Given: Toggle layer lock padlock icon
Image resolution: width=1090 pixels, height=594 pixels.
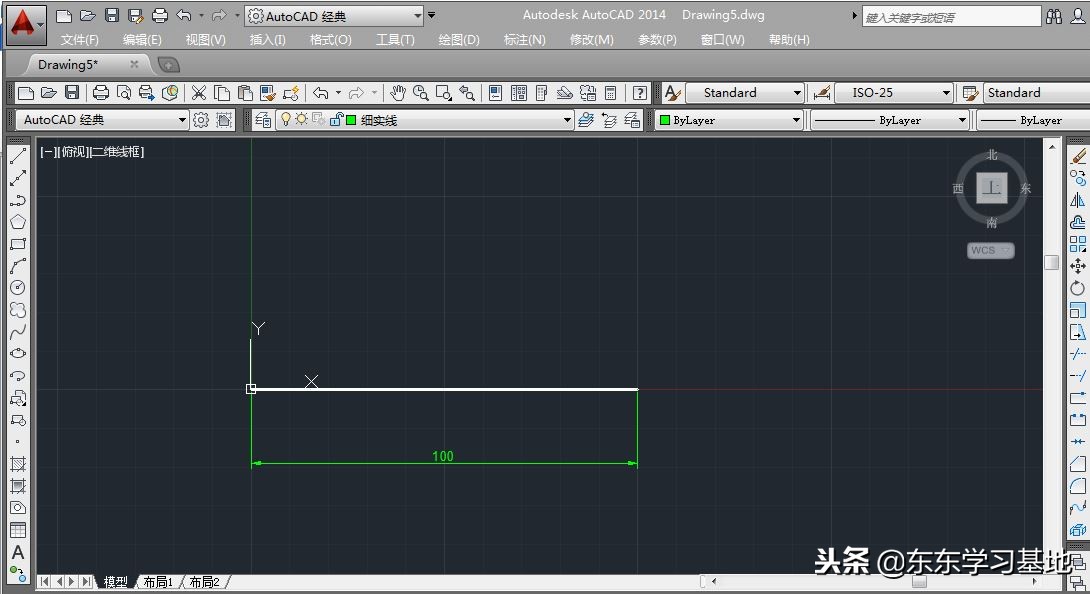Looking at the screenshot, I should pos(336,120).
